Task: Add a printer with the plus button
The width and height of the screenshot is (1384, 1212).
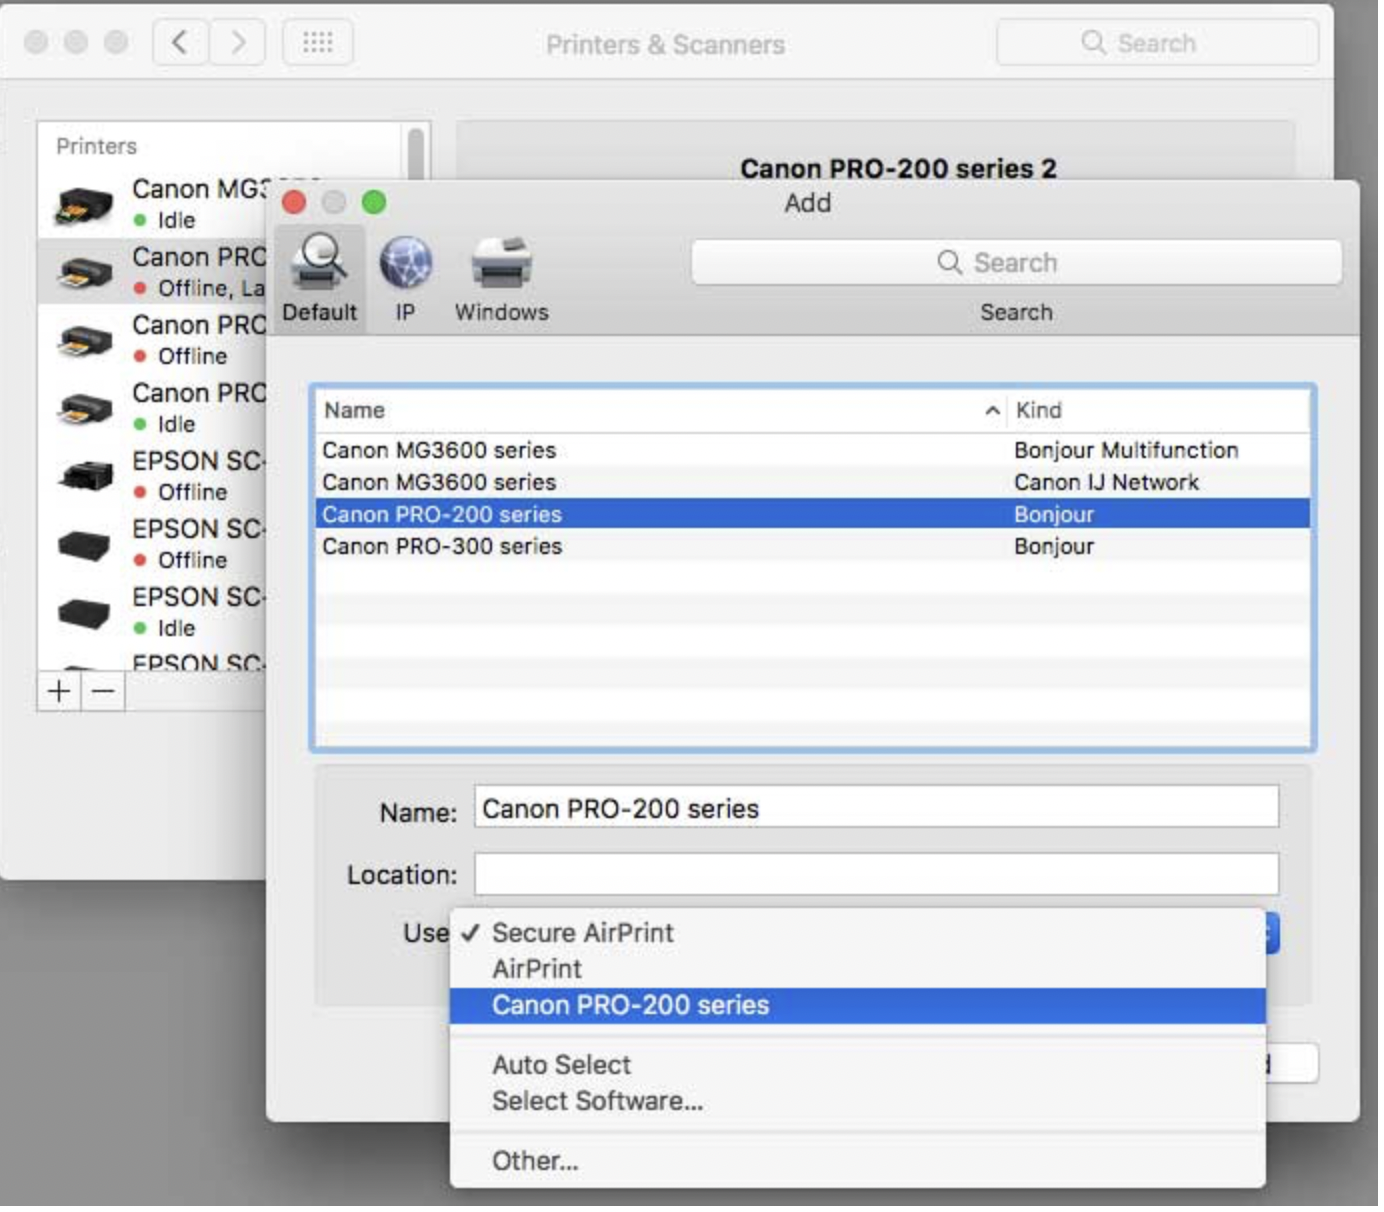Action: point(59,694)
